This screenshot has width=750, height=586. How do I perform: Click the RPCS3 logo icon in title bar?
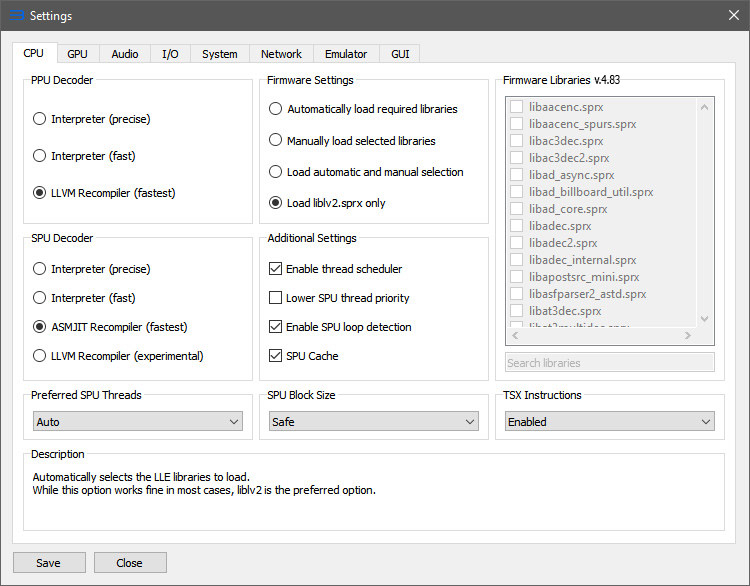[17, 15]
